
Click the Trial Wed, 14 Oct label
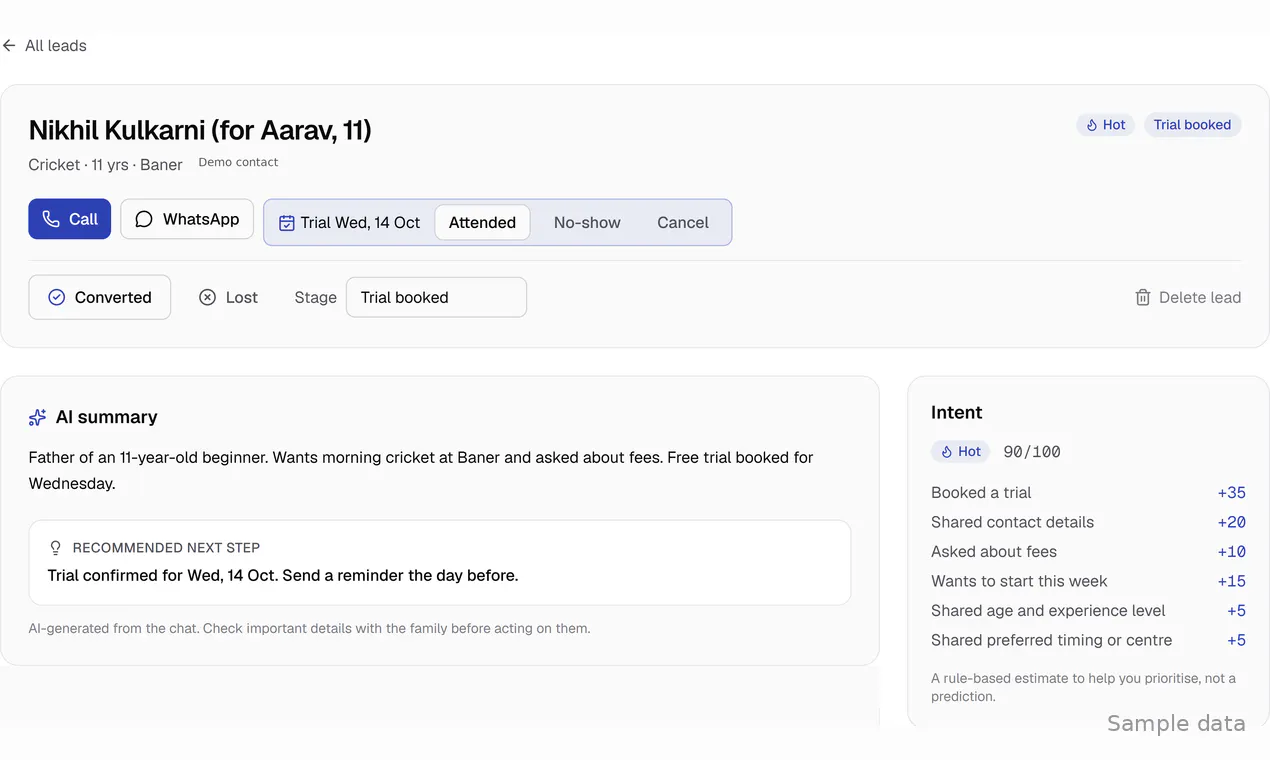[360, 223]
